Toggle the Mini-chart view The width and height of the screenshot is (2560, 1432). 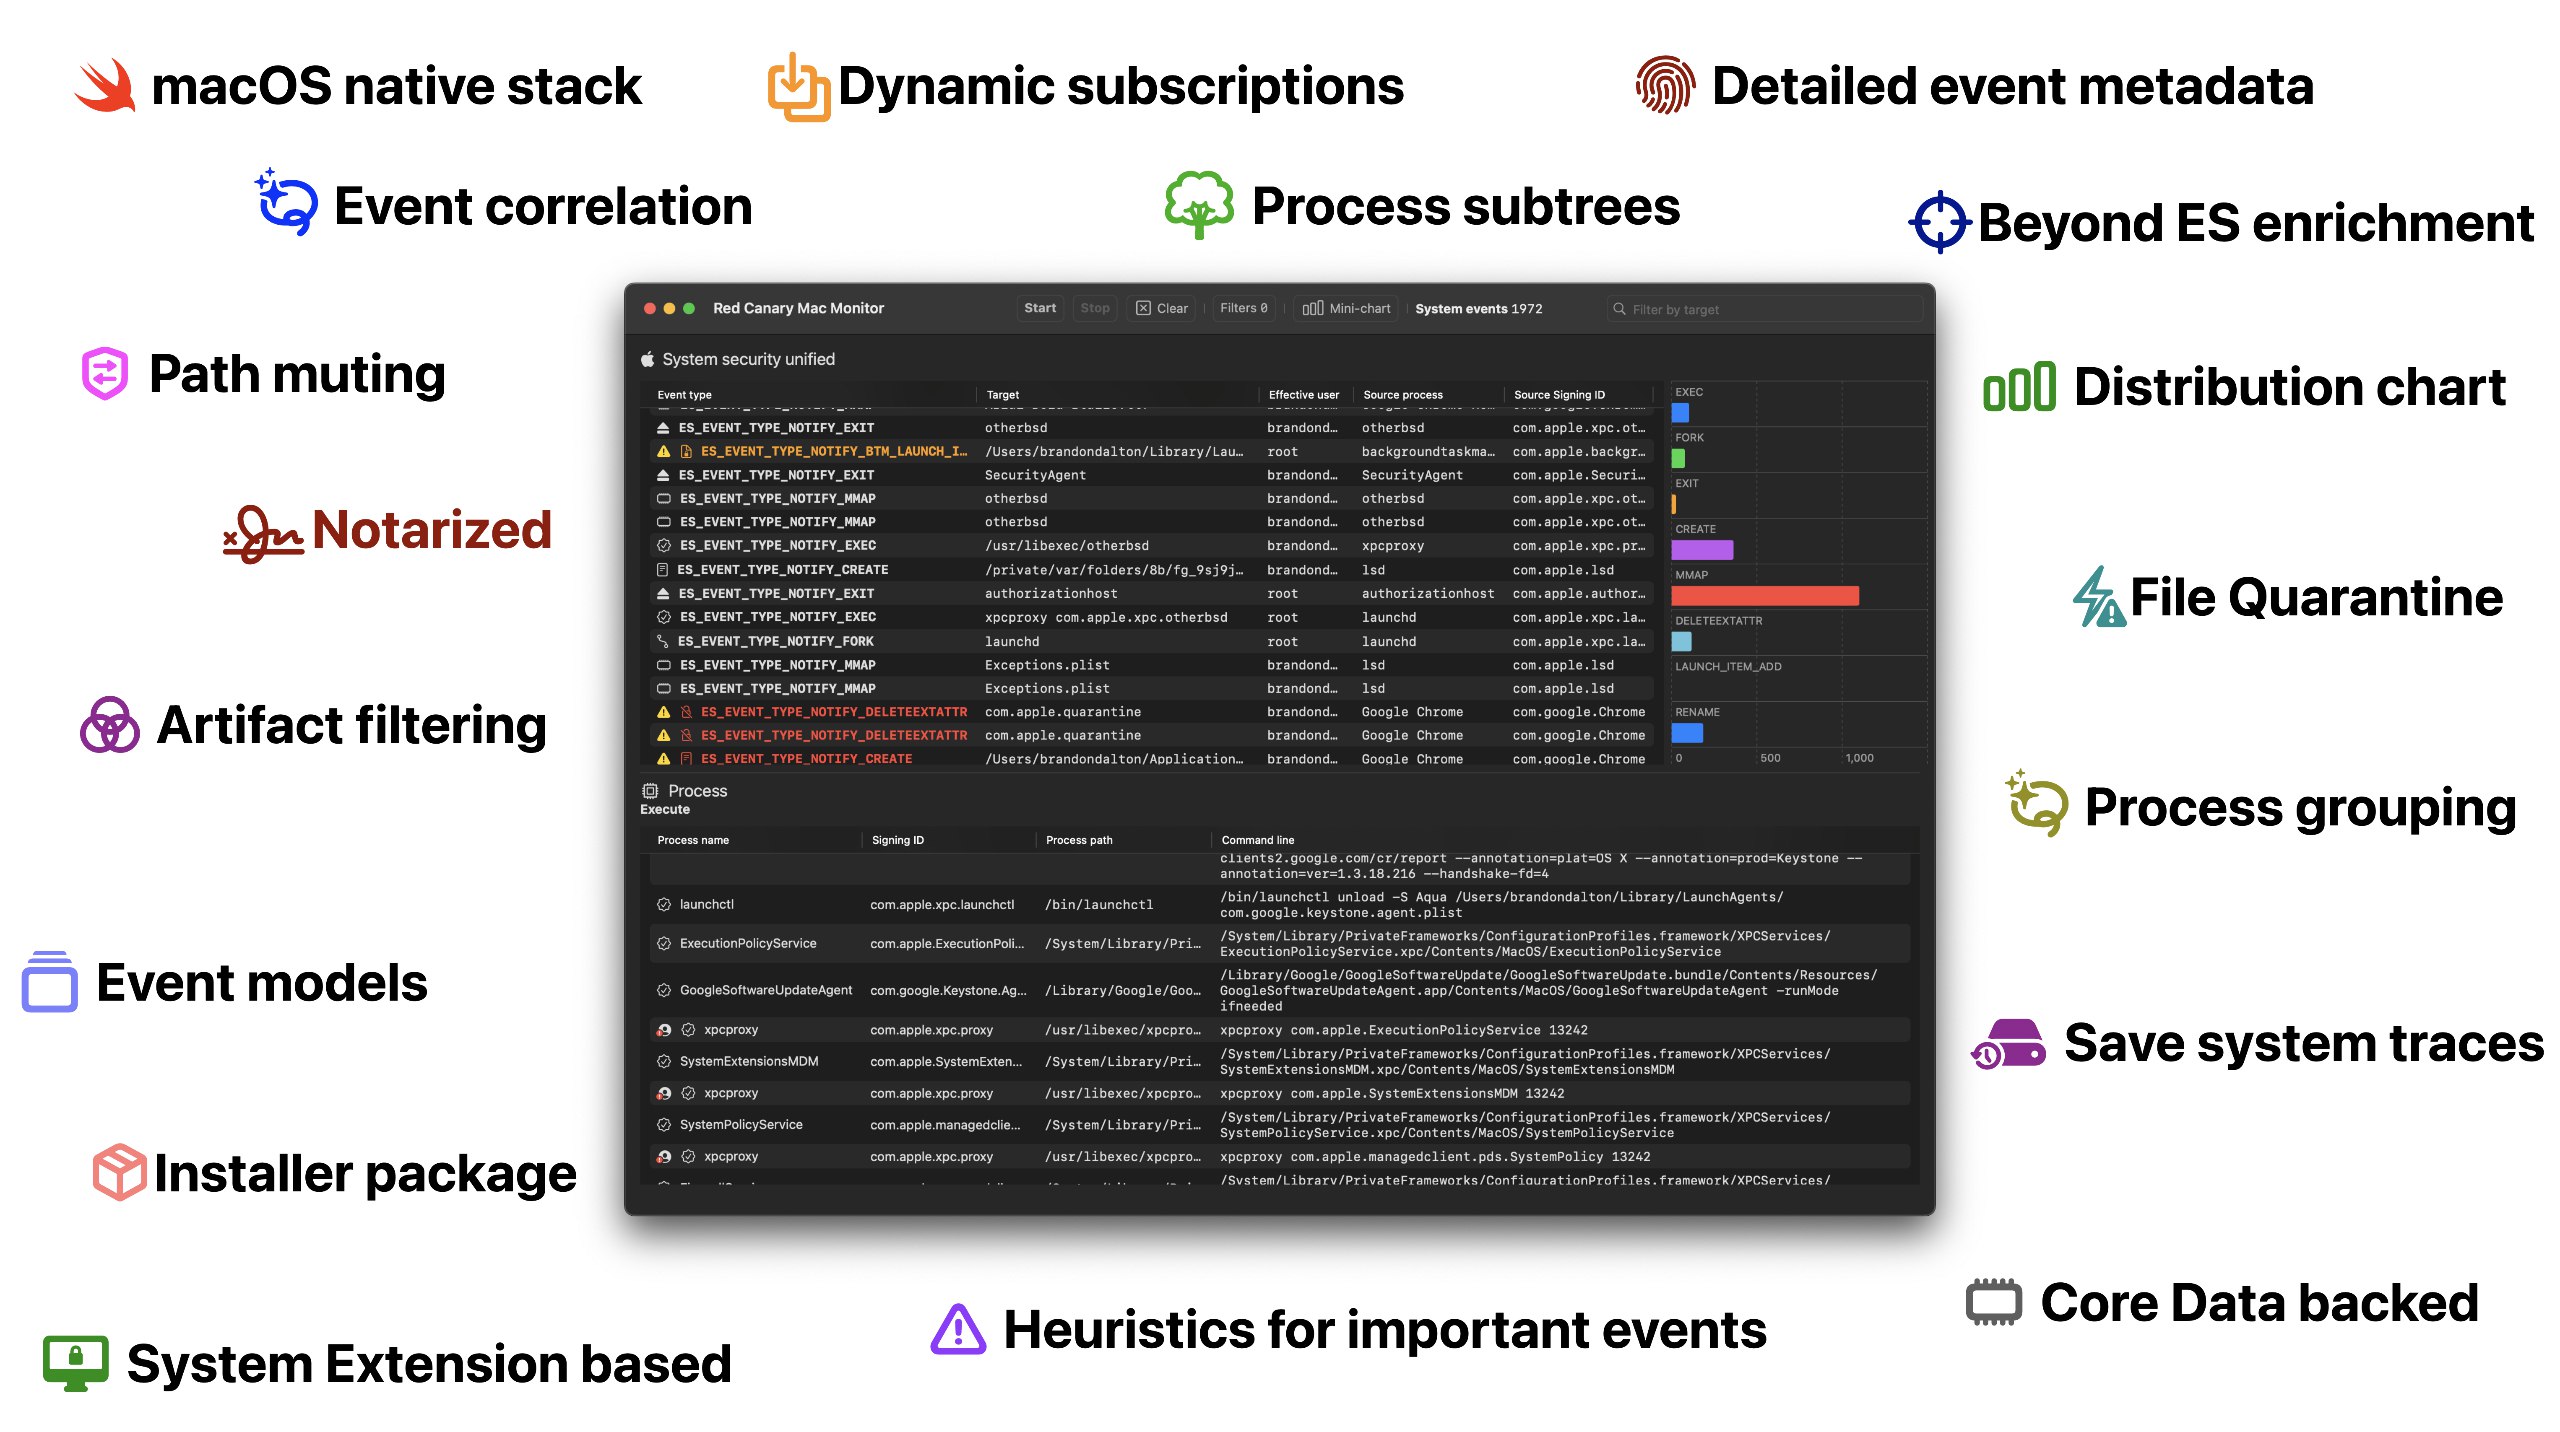pos(1347,308)
